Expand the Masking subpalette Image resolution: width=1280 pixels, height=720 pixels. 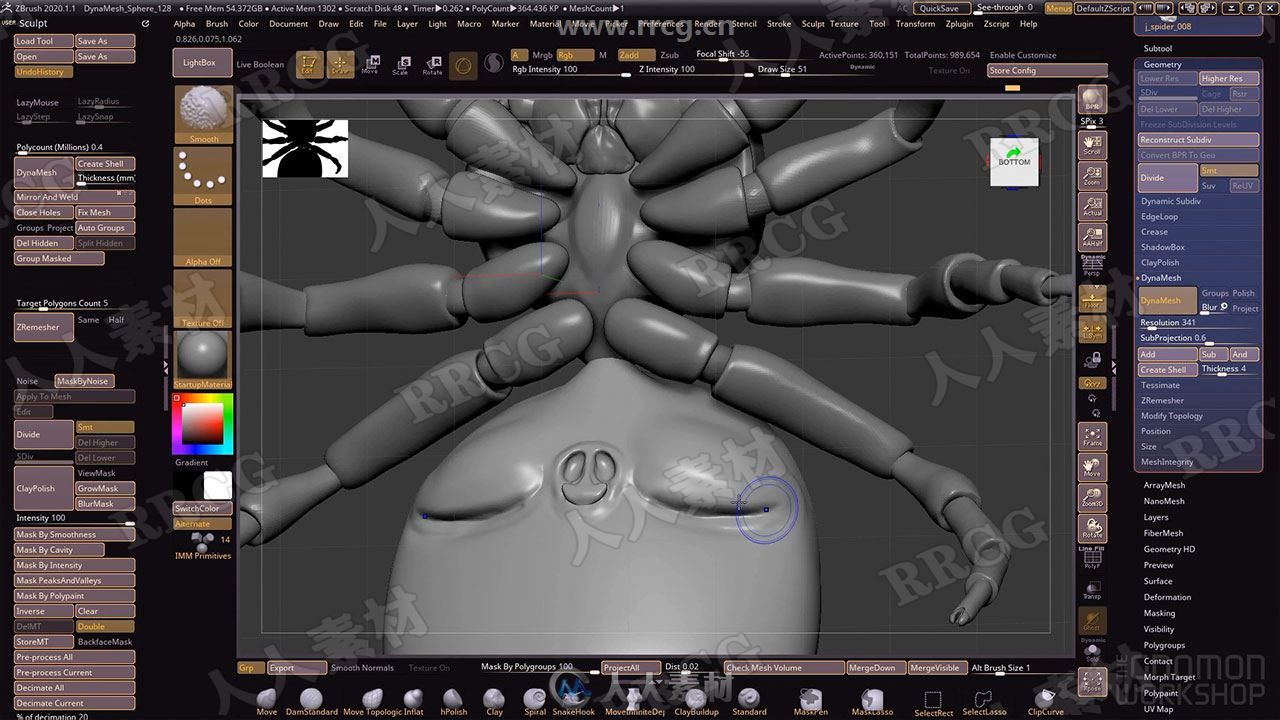pyautogui.click(x=1159, y=613)
